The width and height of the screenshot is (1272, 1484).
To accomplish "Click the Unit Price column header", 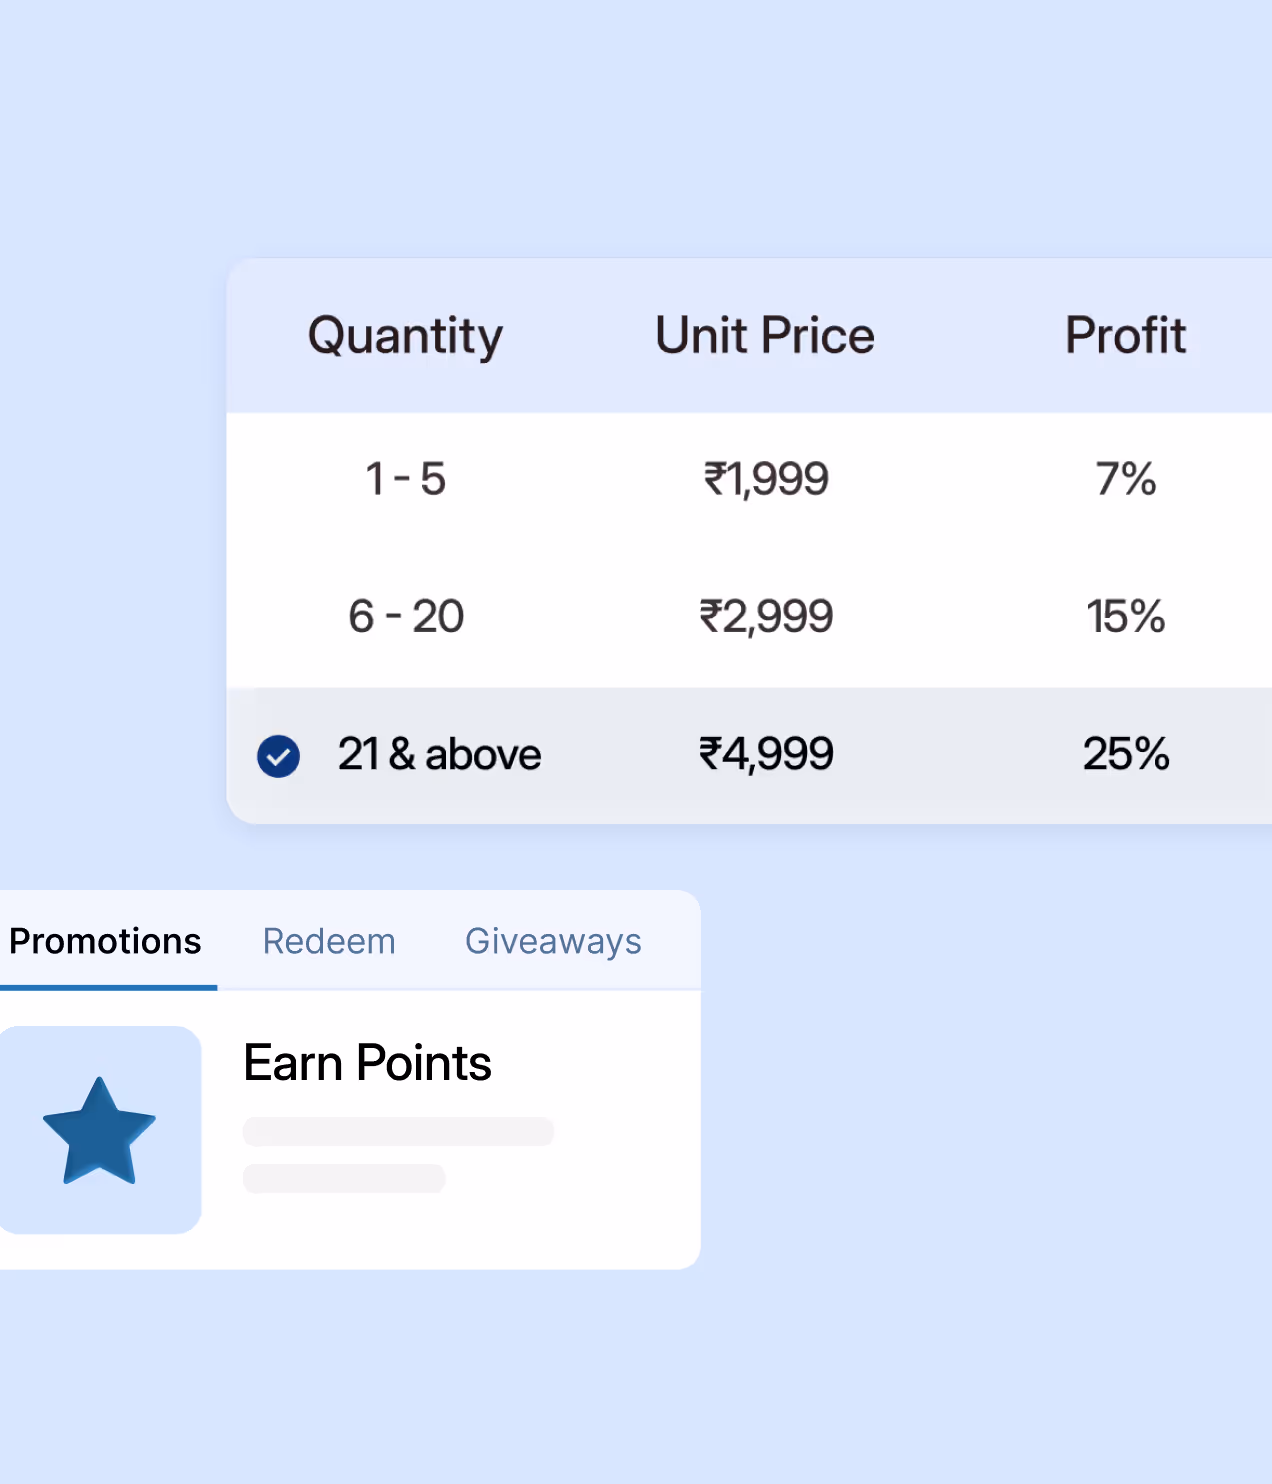I will tap(764, 335).
